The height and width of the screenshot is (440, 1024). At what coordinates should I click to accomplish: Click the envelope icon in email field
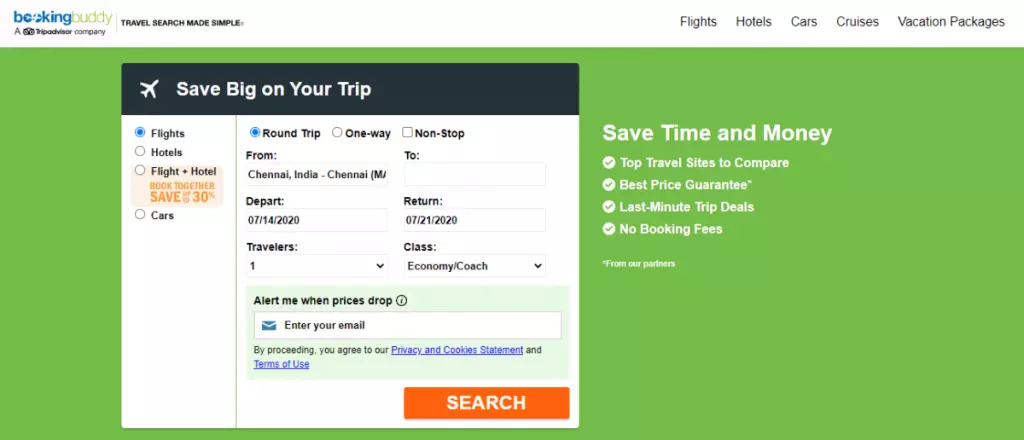coord(268,325)
